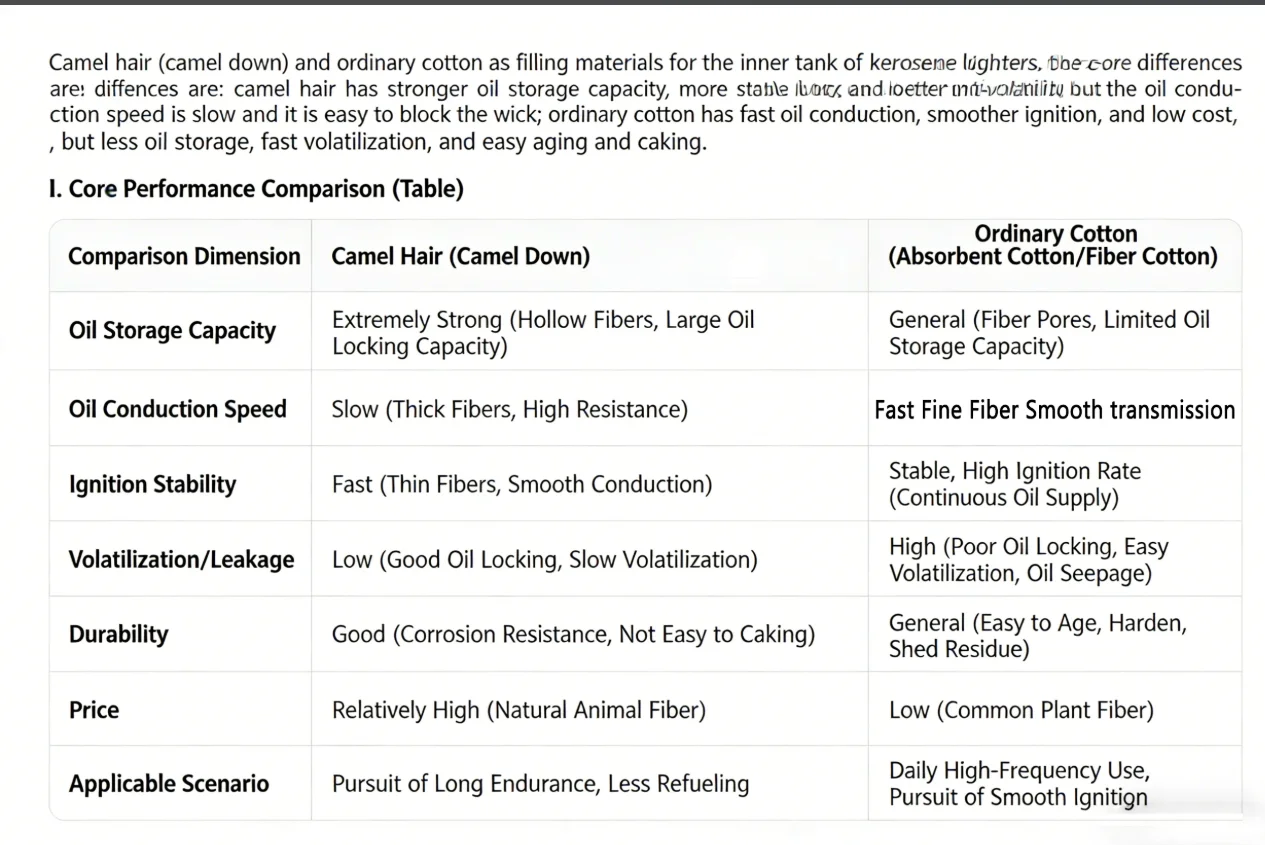Click the 'Camel Hair (Camel Down)' column header

pos(461,256)
